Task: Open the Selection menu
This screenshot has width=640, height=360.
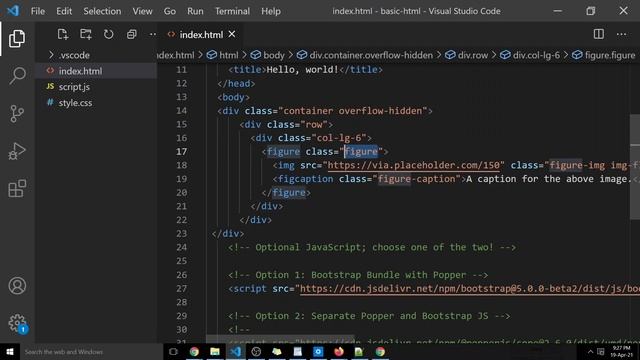Action: click(102, 11)
